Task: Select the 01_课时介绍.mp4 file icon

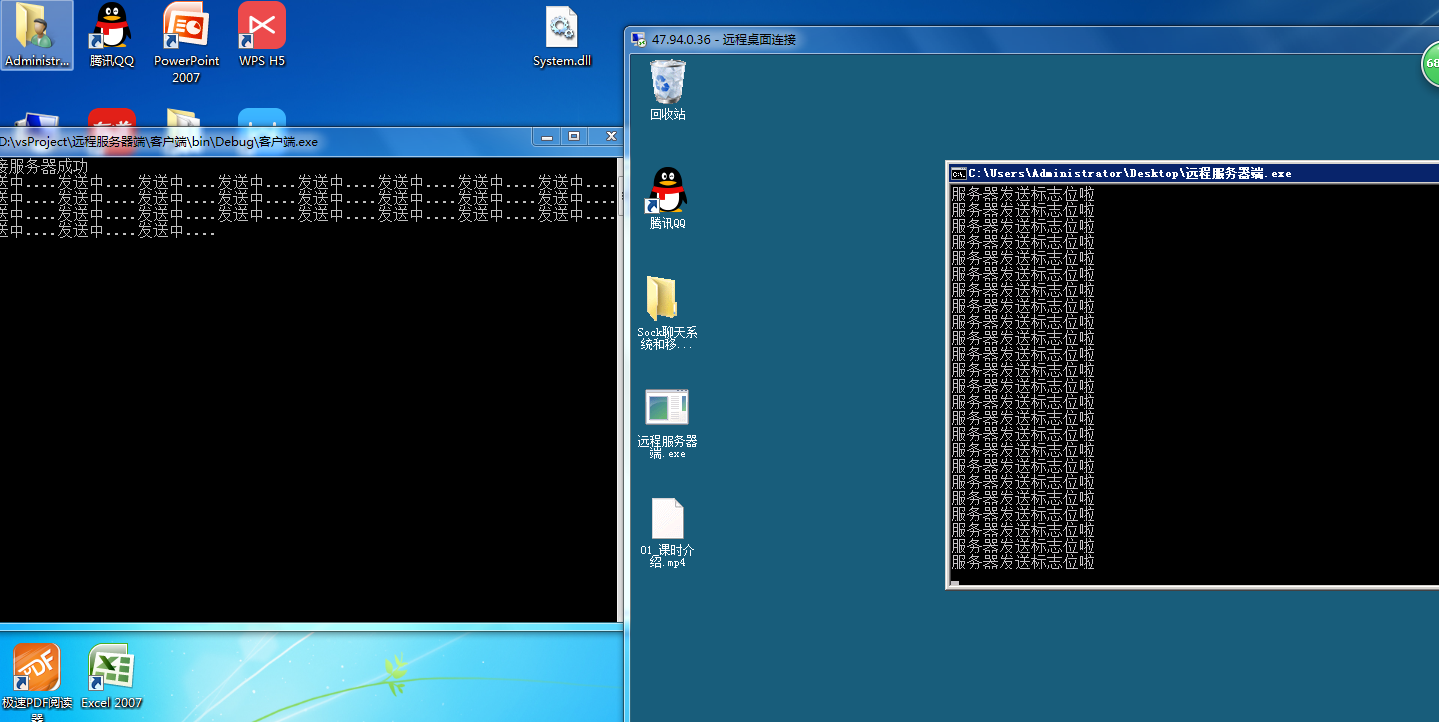Action: tap(667, 533)
